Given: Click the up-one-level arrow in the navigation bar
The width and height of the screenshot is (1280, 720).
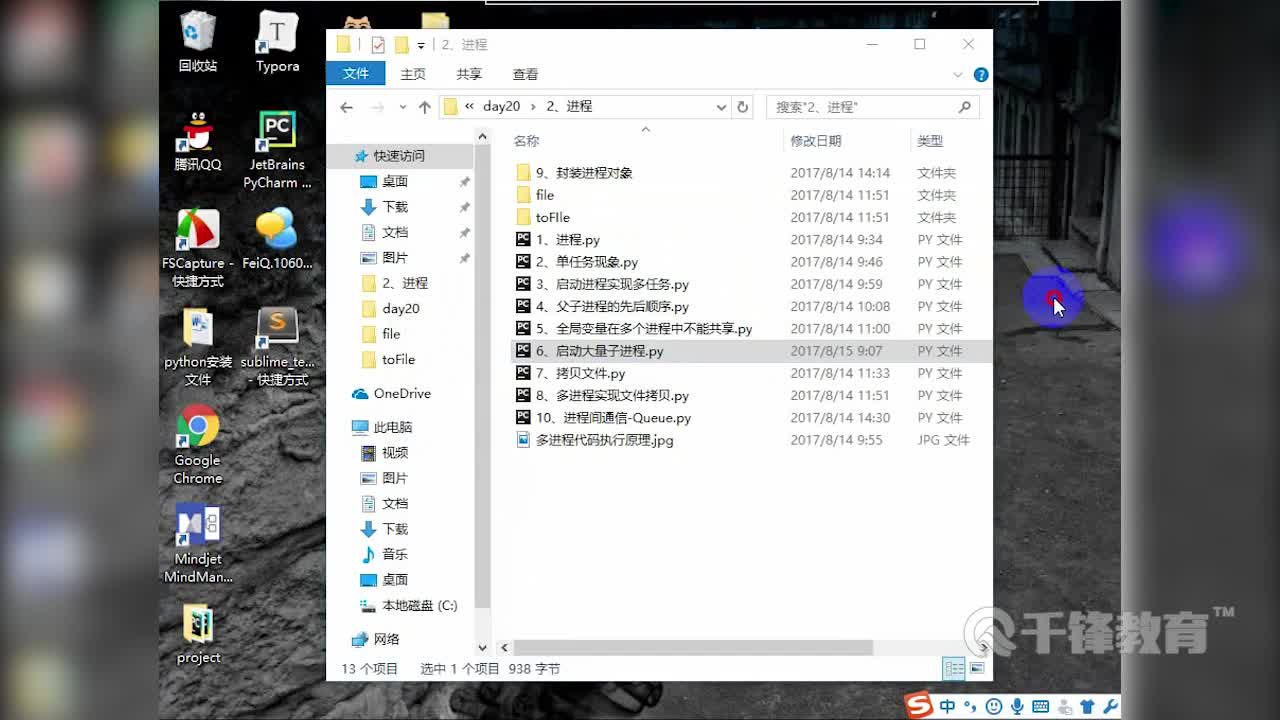Looking at the screenshot, I should 424,106.
